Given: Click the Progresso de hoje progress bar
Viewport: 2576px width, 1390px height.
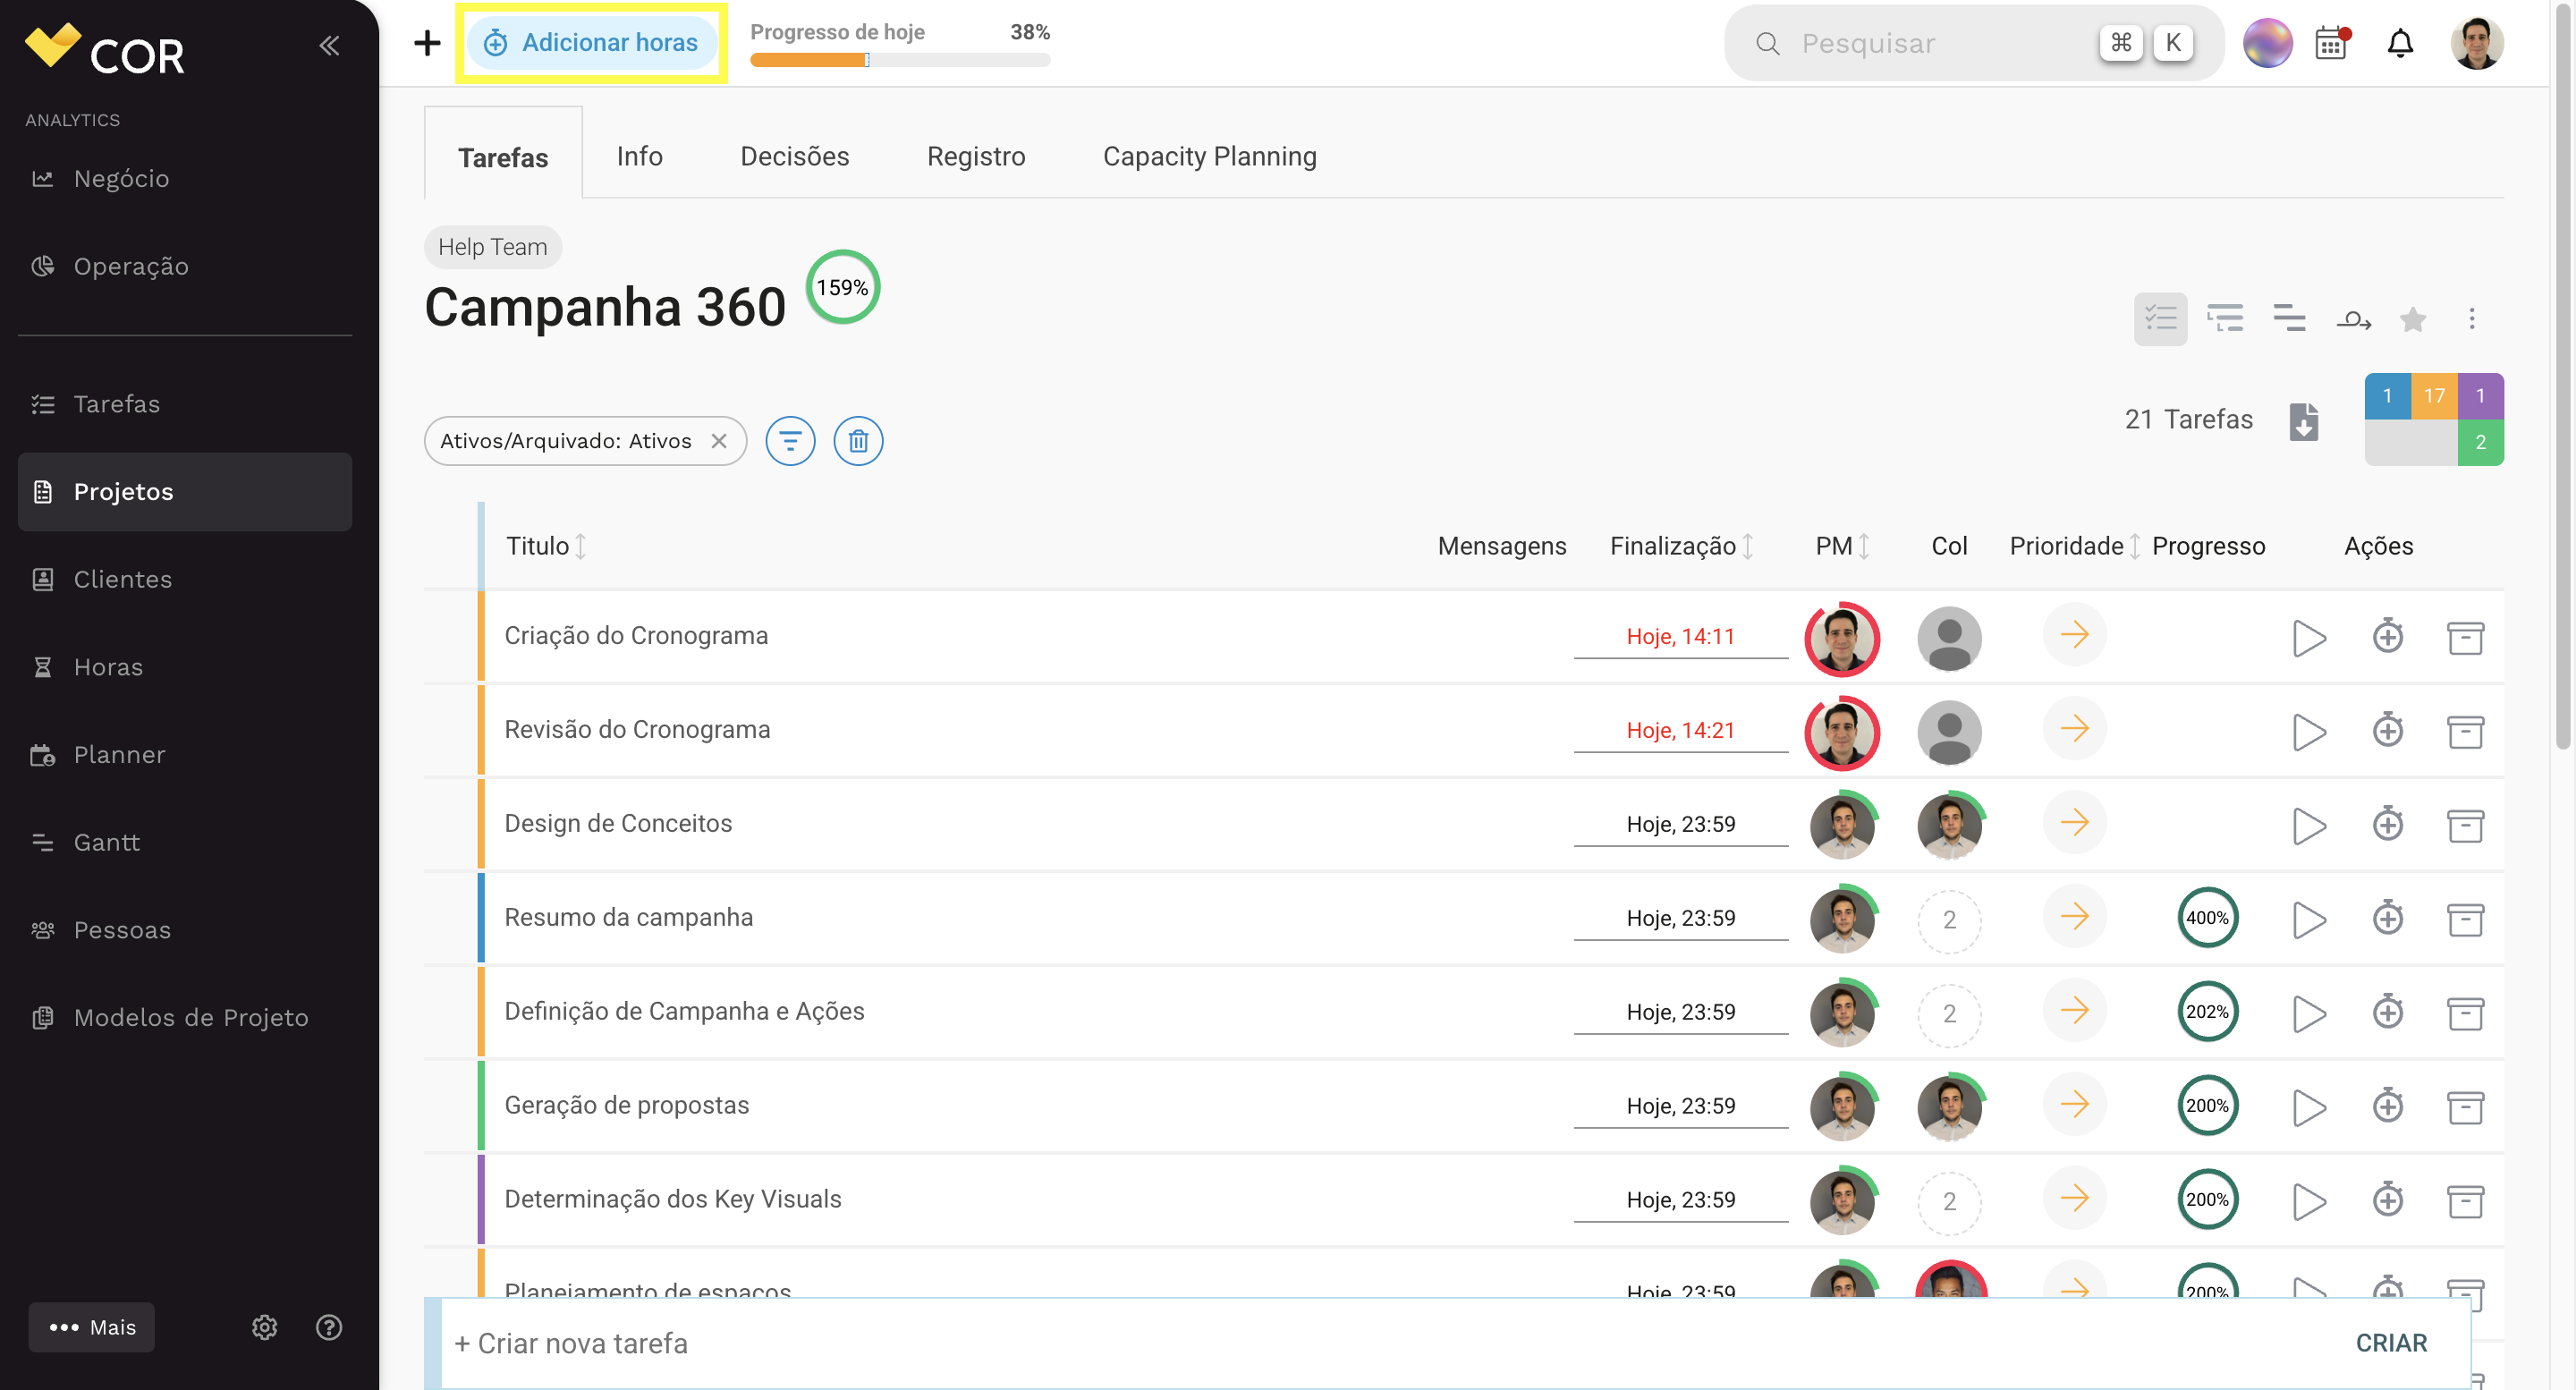Looking at the screenshot, I should 900,60.
